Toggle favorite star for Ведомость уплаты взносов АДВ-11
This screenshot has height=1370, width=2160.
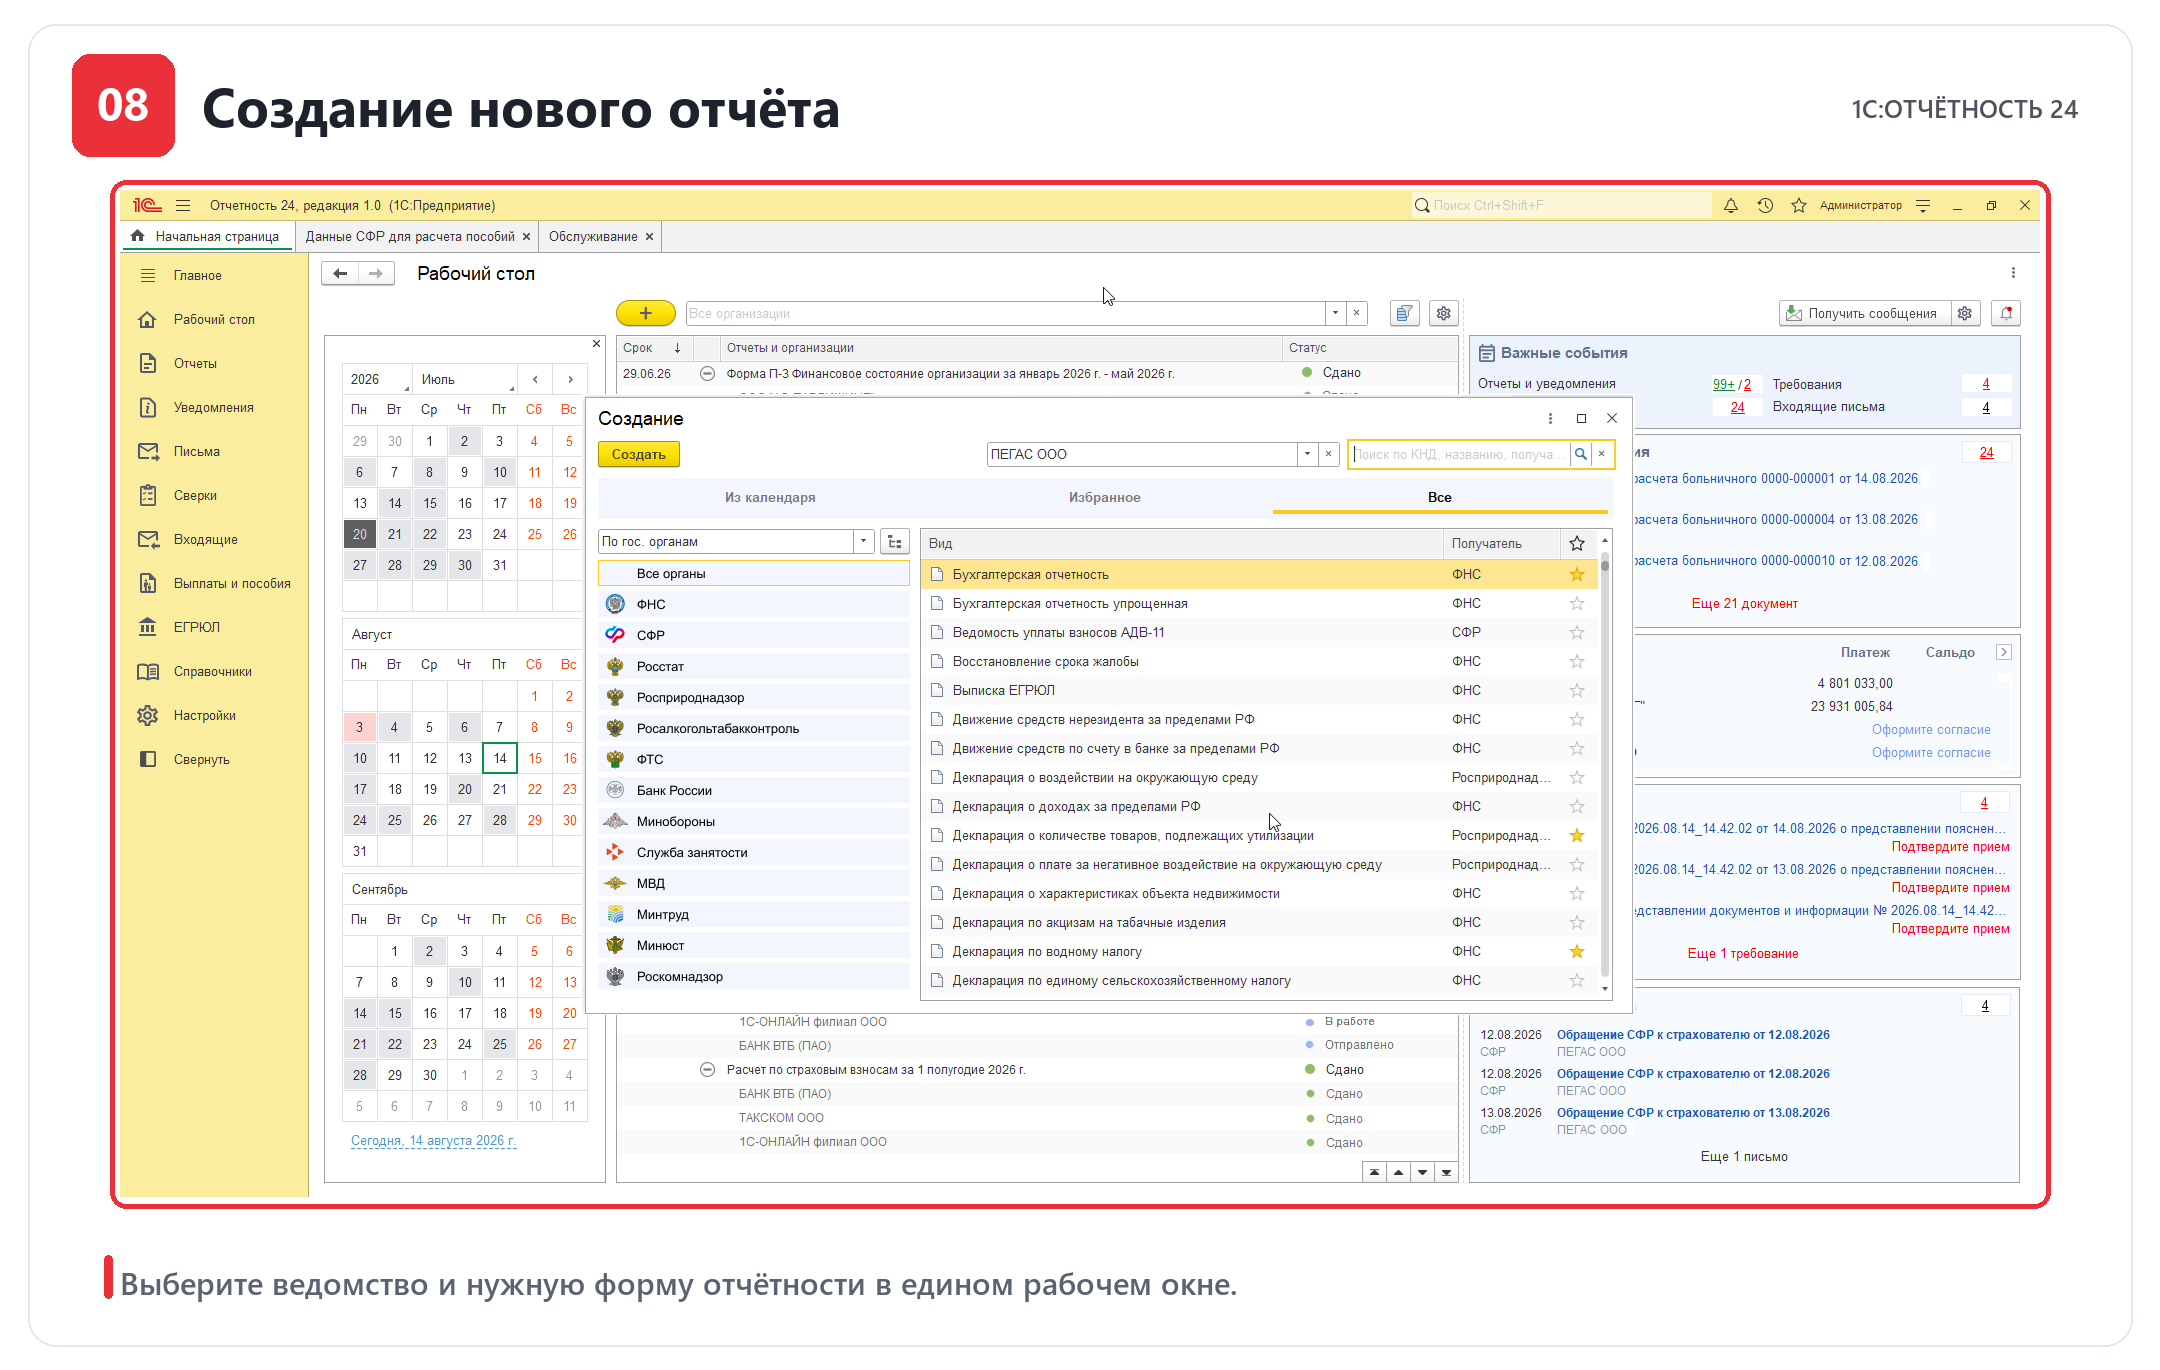coord(1577,633)
